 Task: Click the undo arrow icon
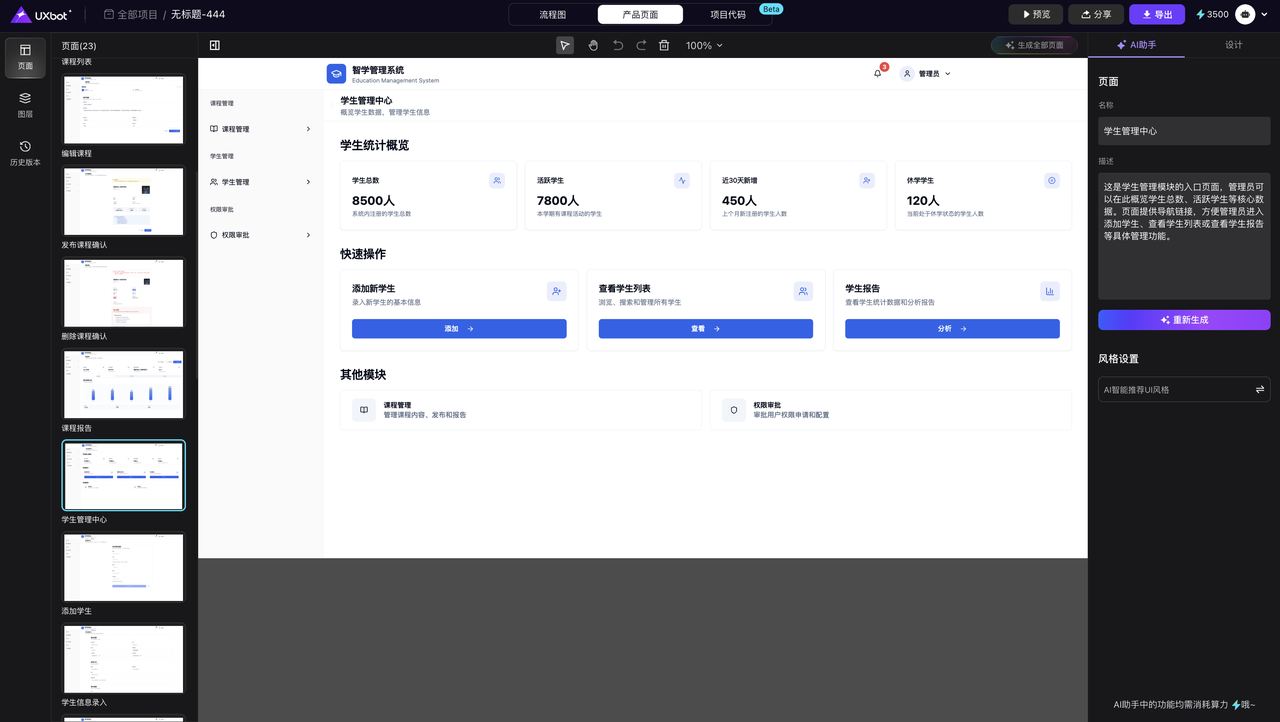click(x=618, y=45)
